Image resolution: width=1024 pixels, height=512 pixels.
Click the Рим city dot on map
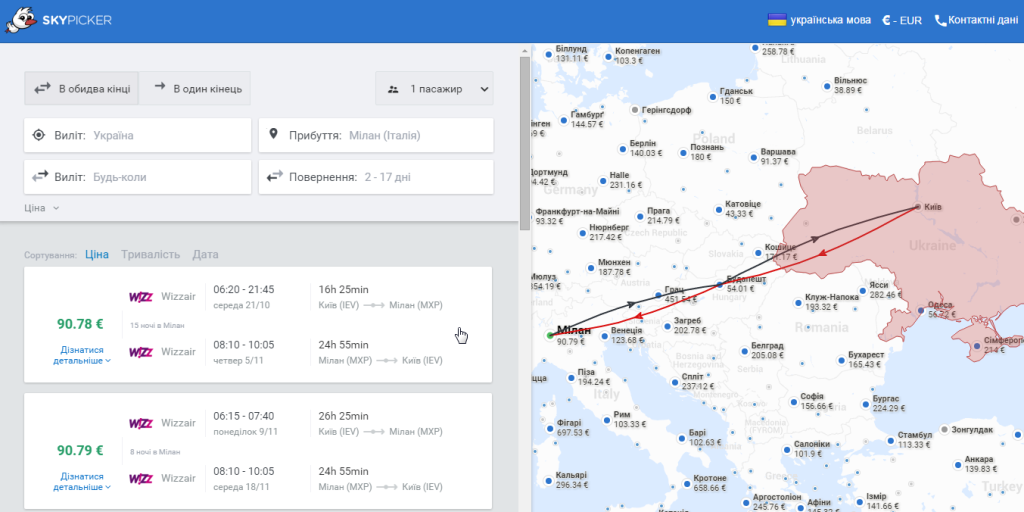point(607,419)
